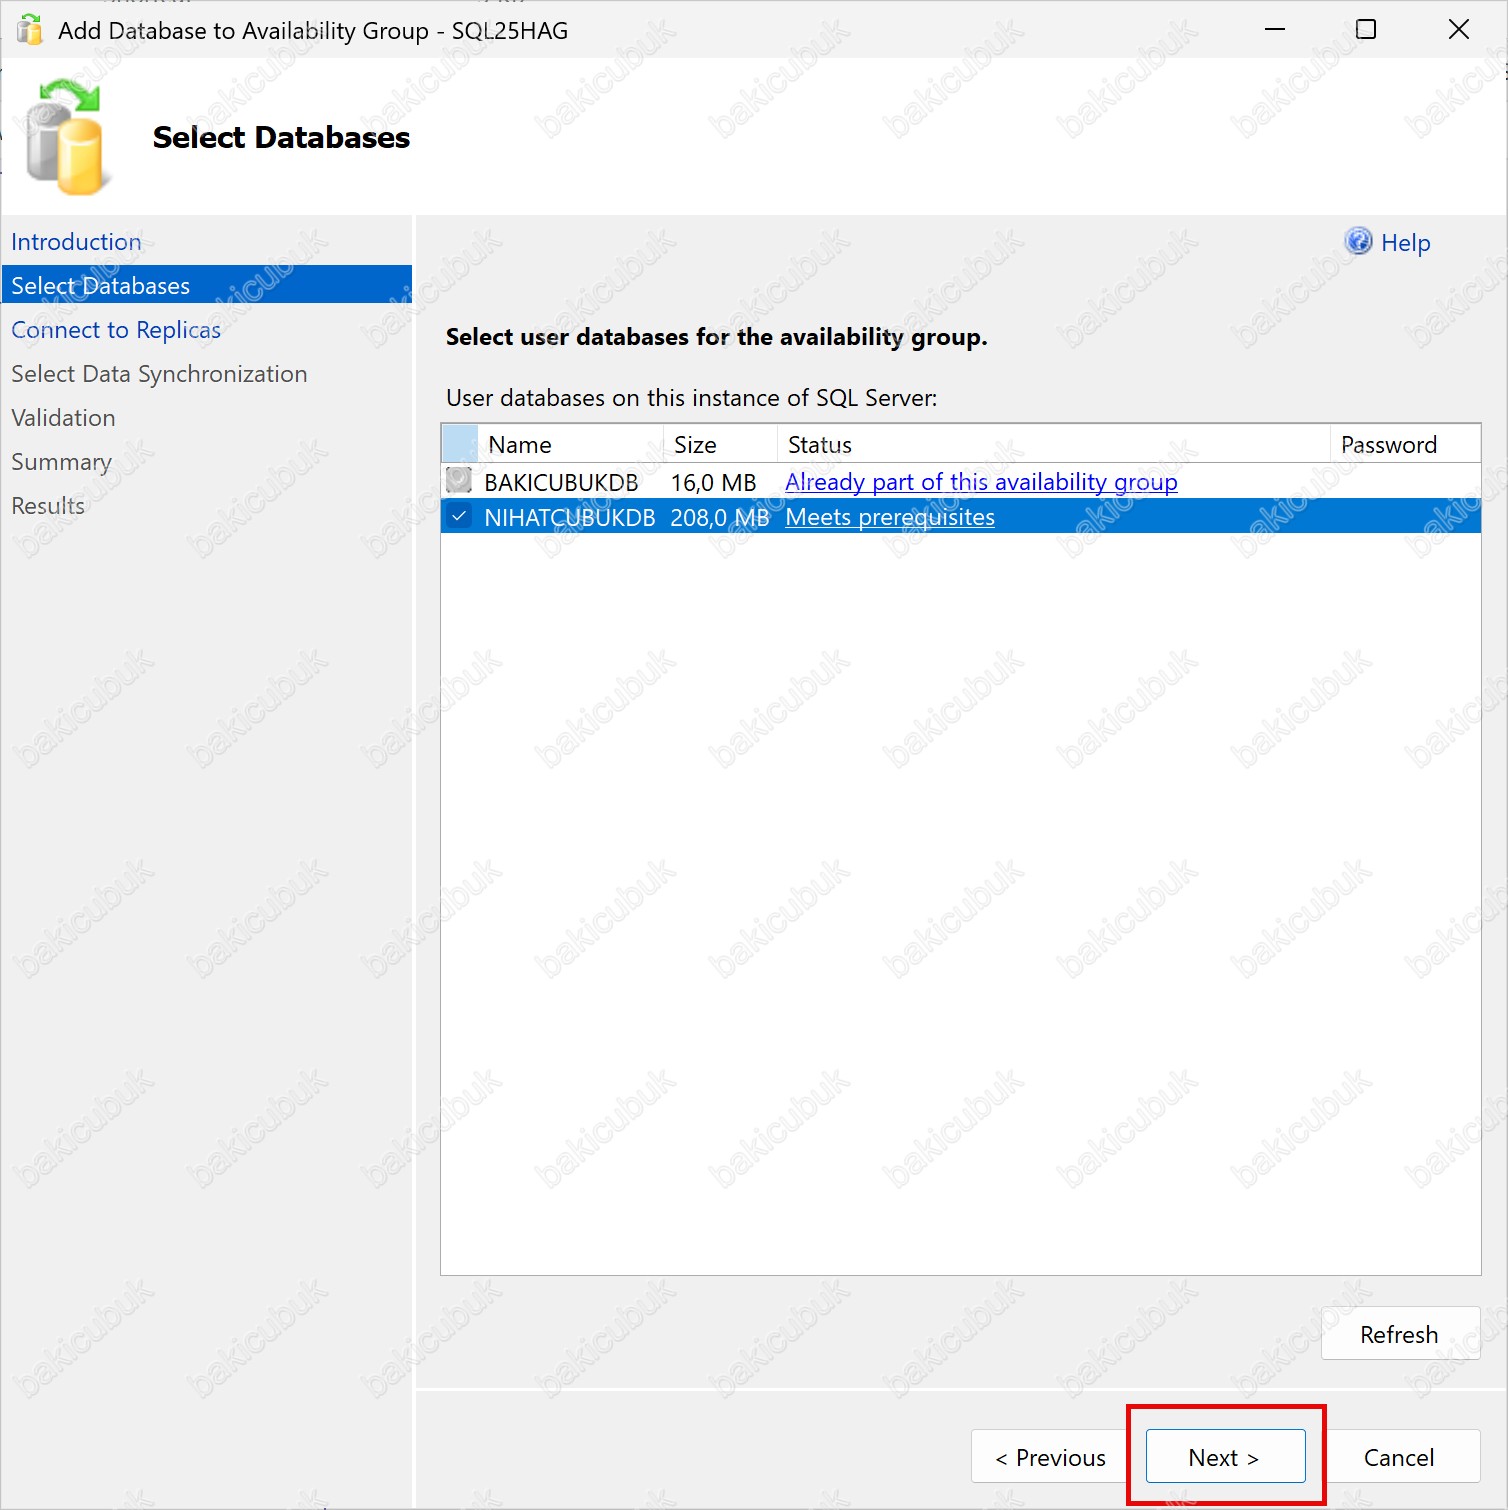Image resolution: width=1508 pixels, height=1510 pixels.
Task: Sort by the Size column header
Action: point(695,445)
